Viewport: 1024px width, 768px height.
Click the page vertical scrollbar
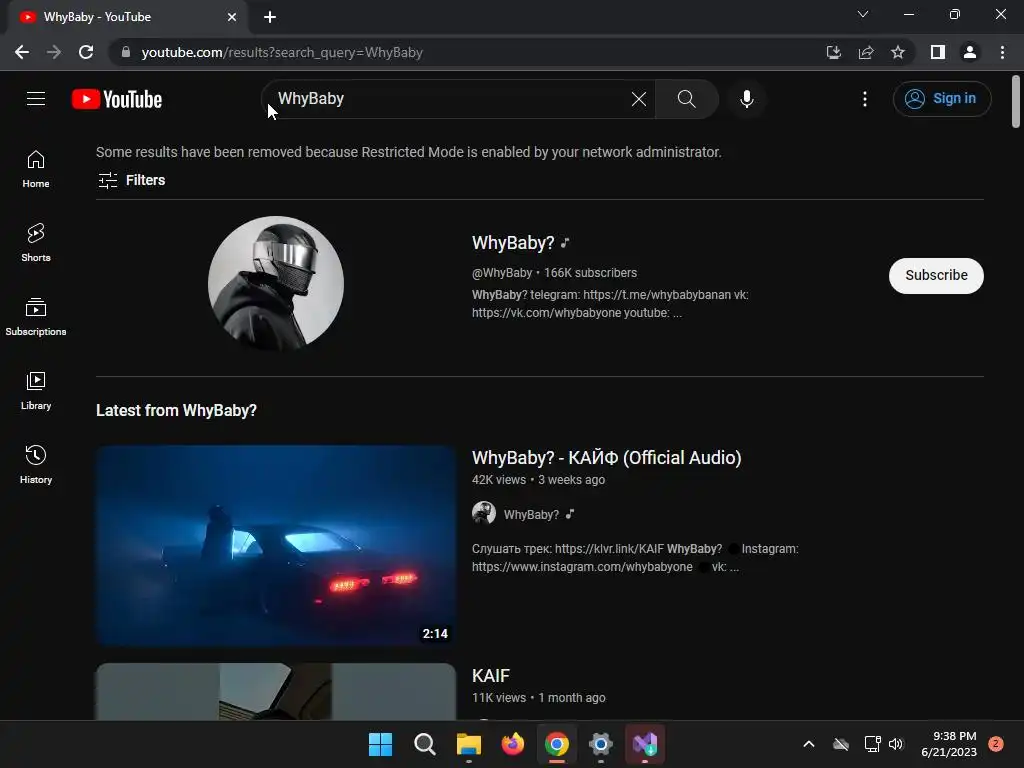pyautogui.click(x=1016, y=102)
